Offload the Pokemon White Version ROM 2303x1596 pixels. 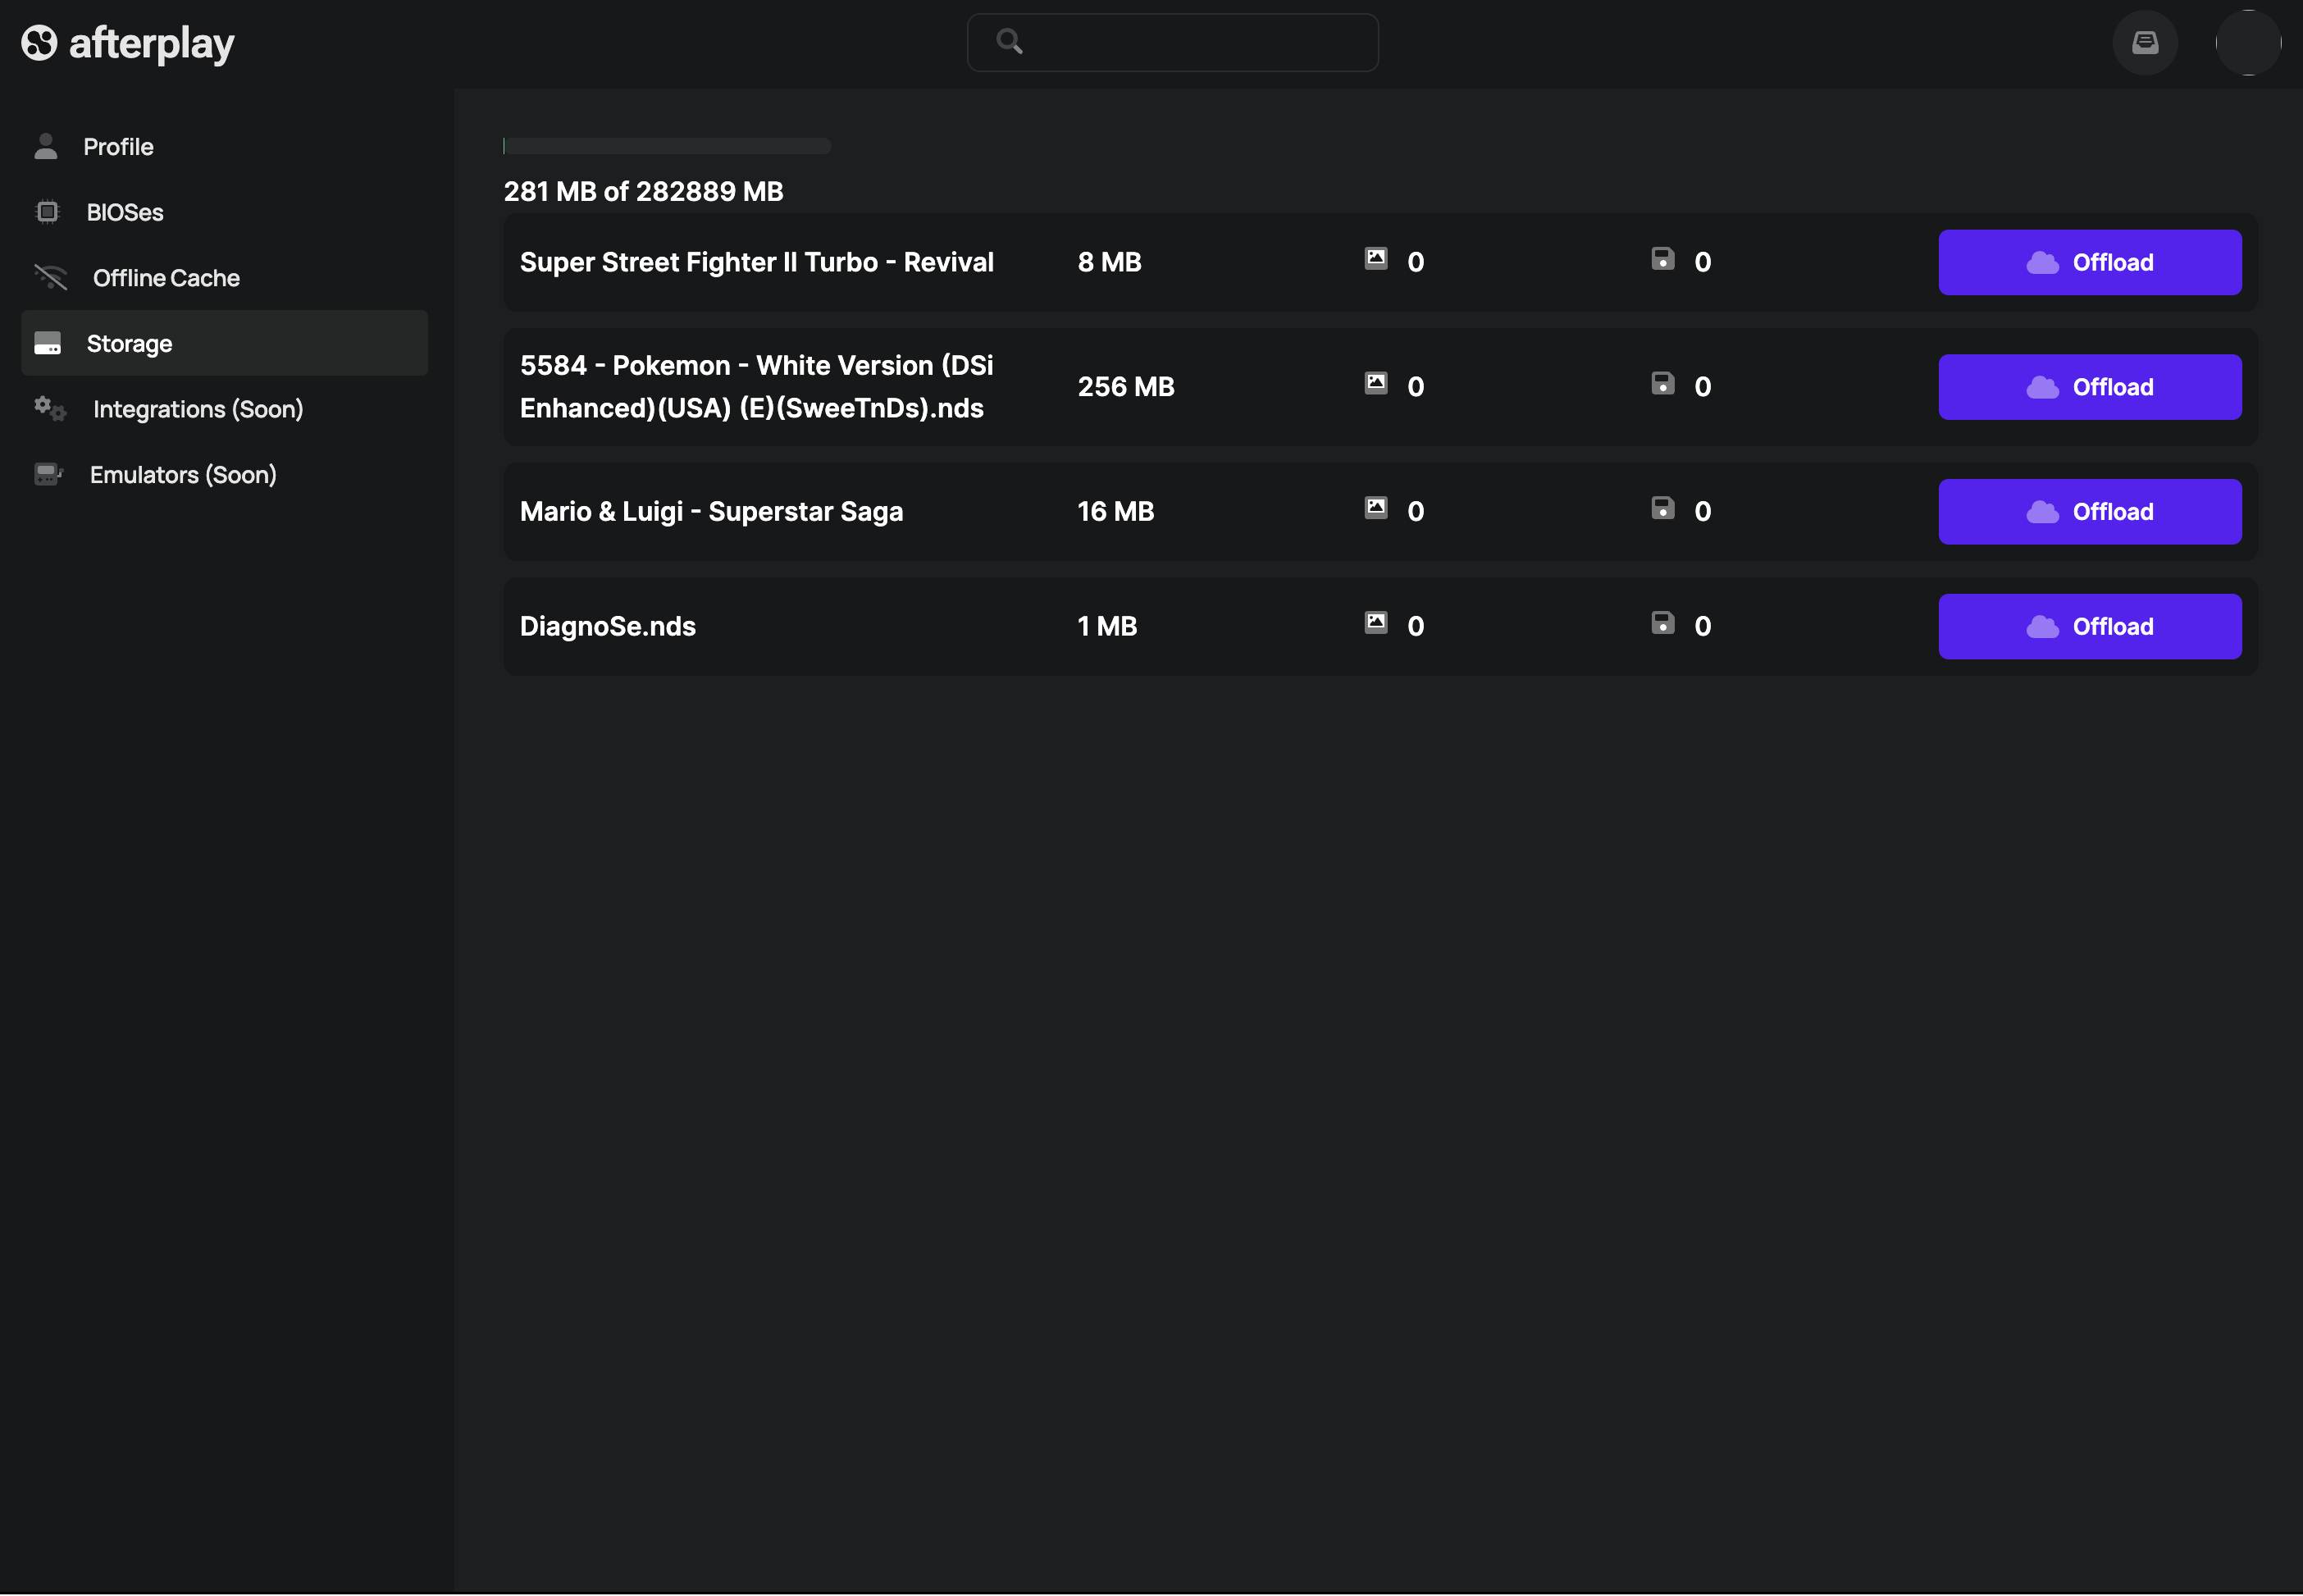(2089, 388)
